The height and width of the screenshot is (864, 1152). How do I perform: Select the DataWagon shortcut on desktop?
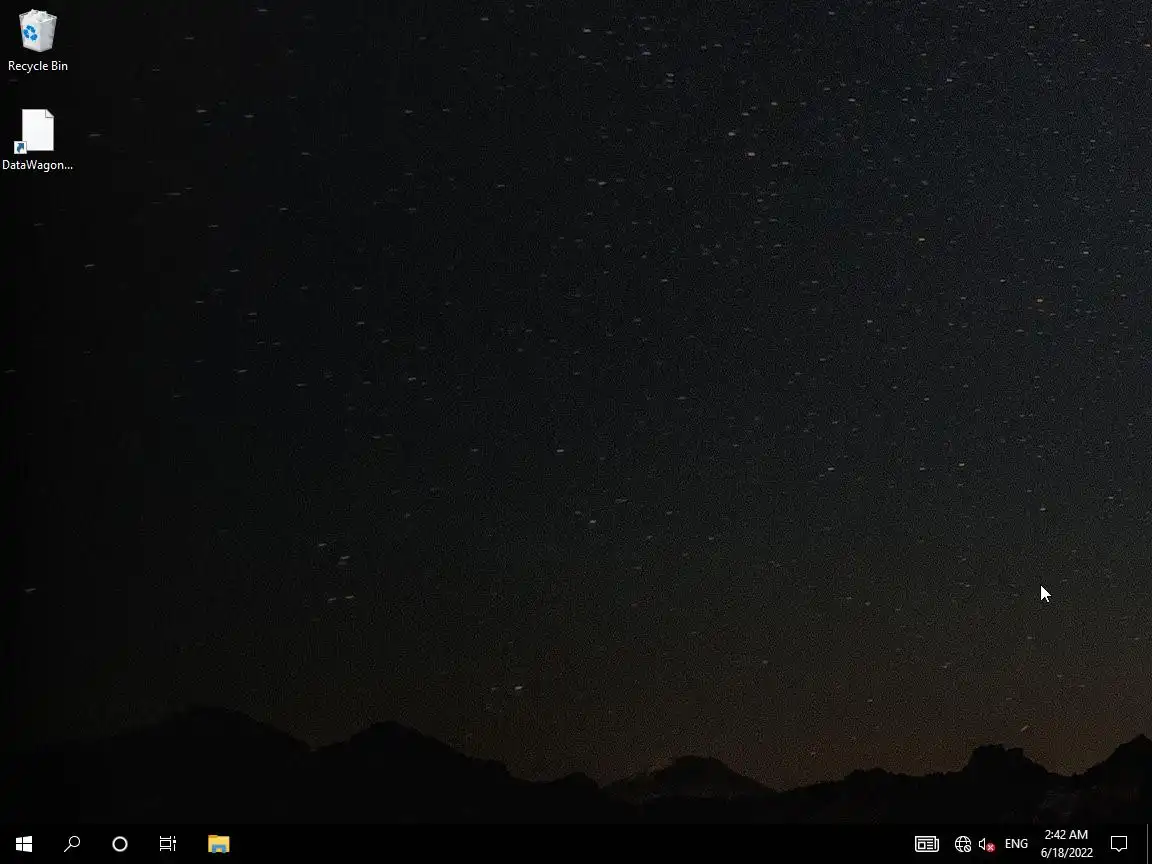point(37,140)
